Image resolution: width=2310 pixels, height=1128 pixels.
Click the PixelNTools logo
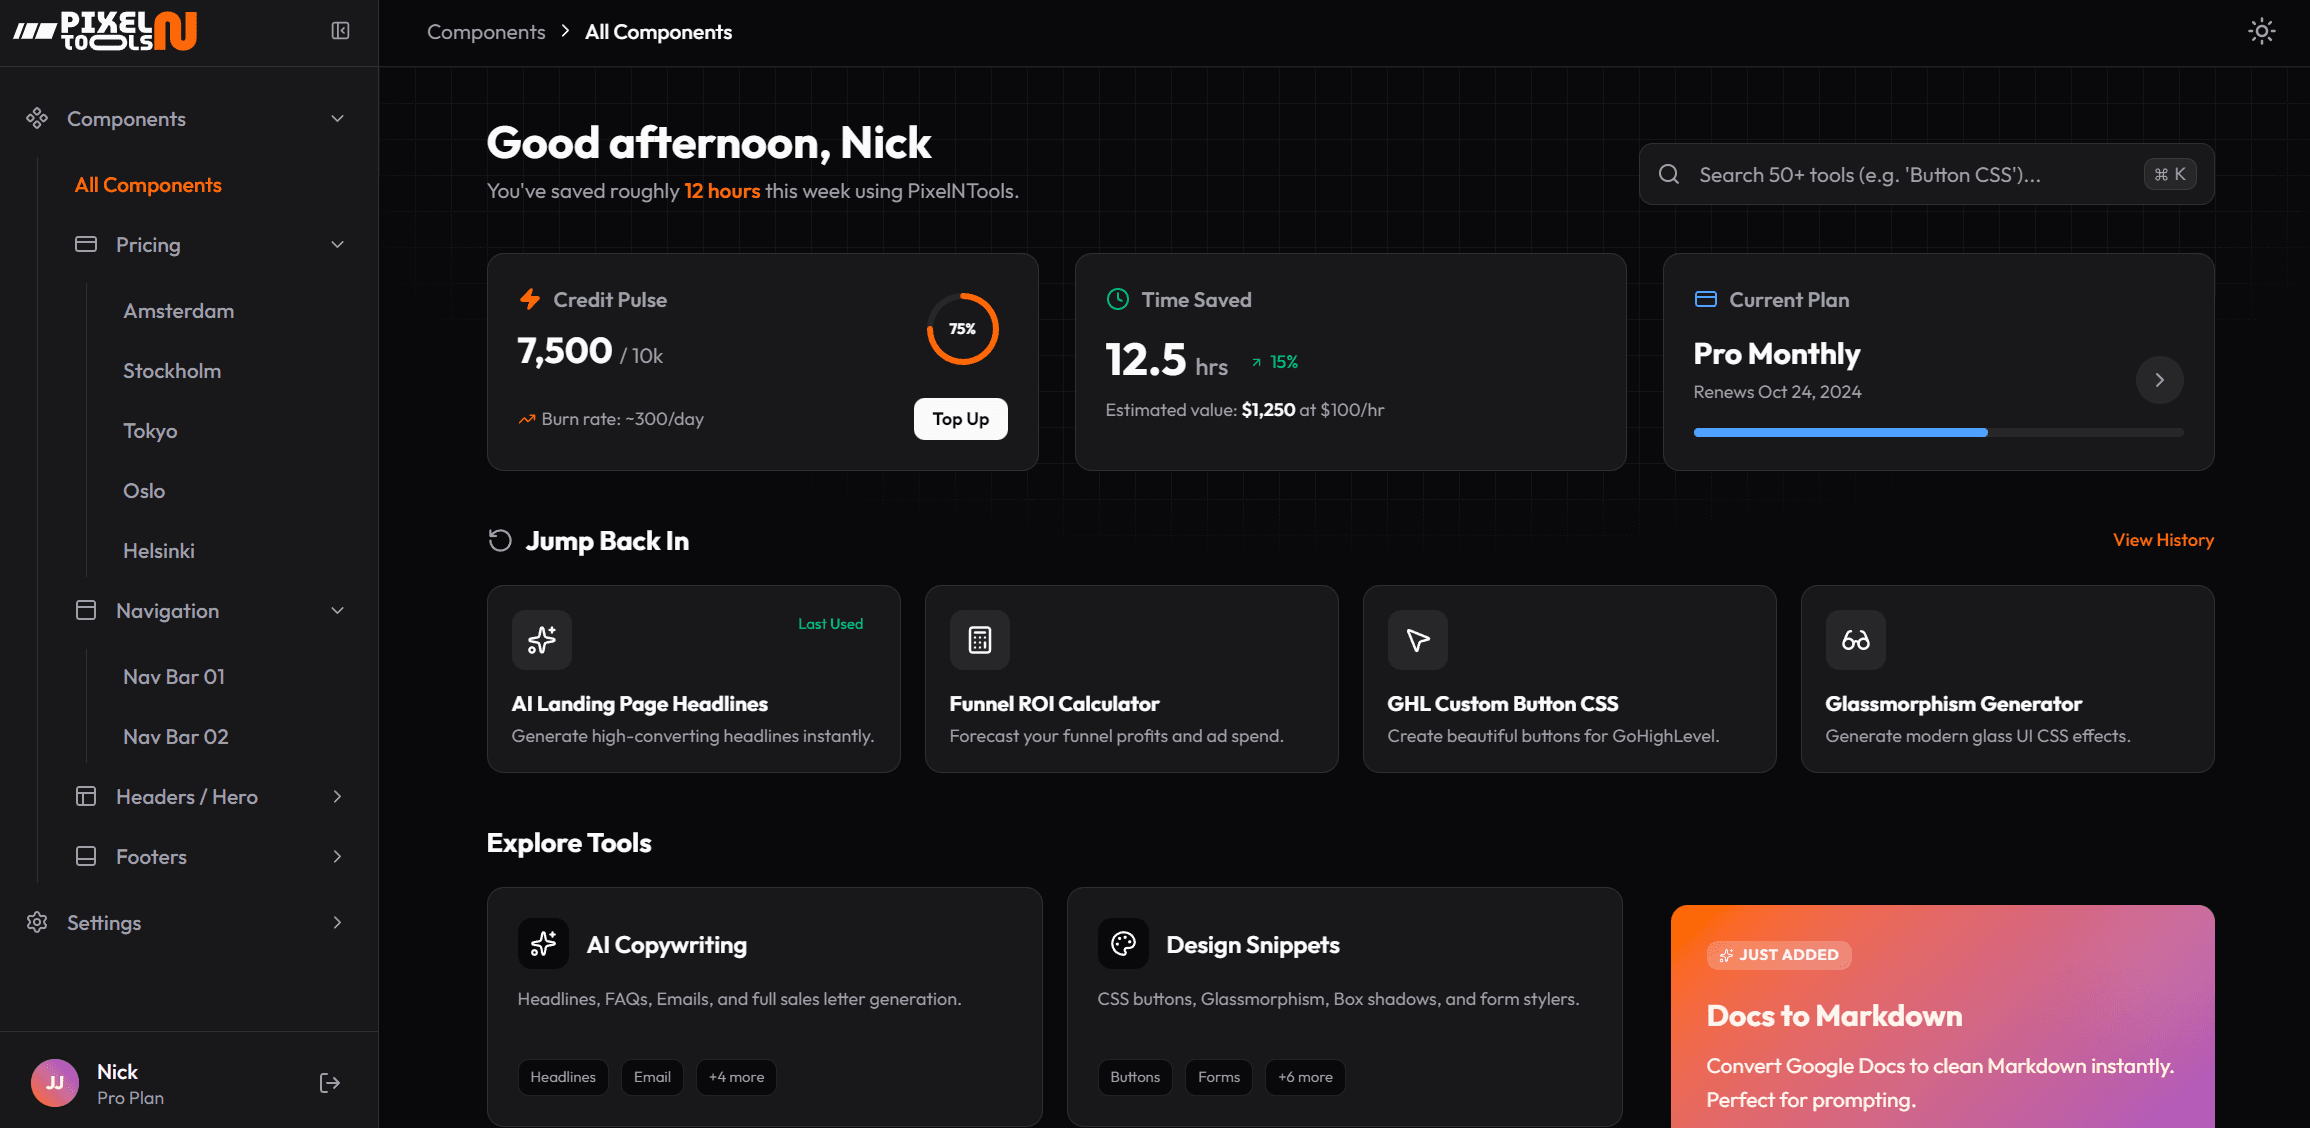tap(104, 31)
